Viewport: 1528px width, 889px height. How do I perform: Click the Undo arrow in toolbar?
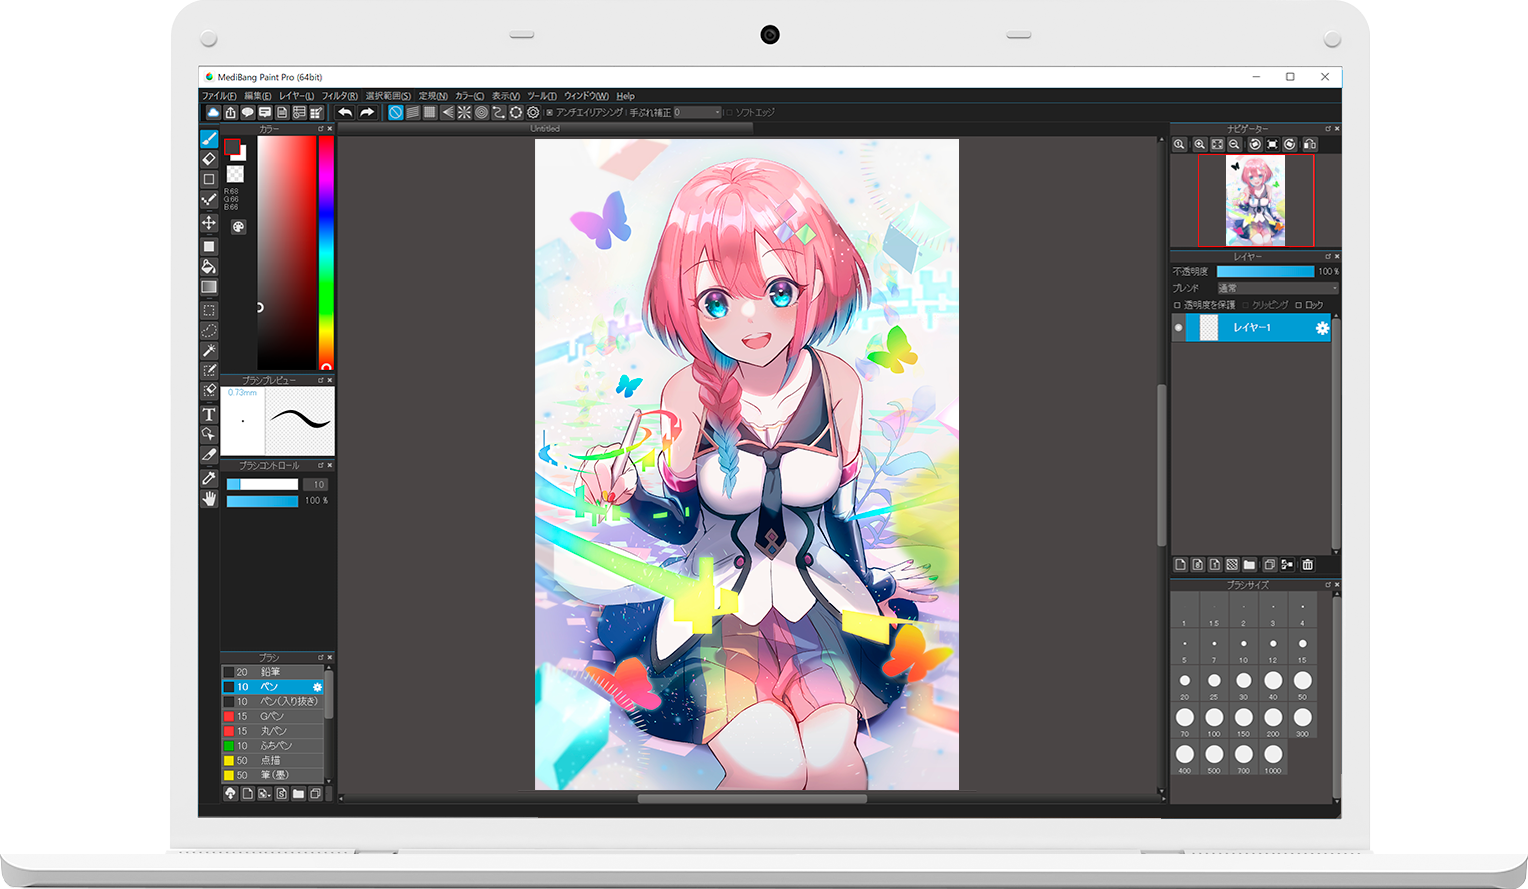345,112
